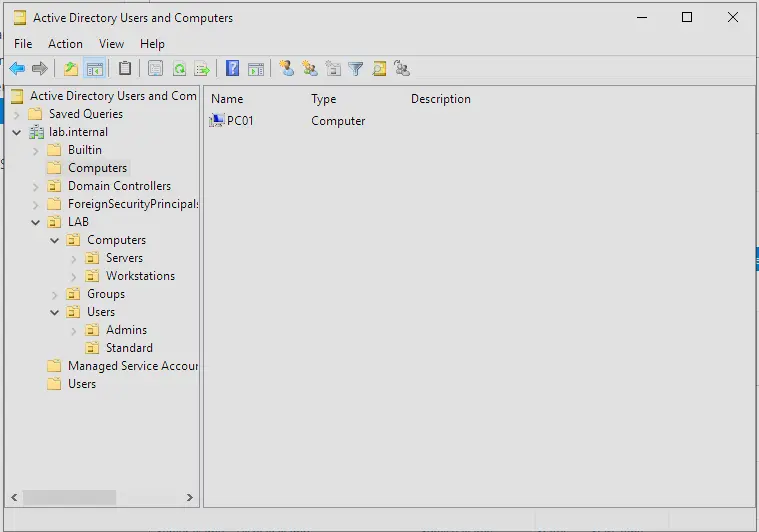This screenshot has width=759, height=532.
Task: Select the Admins OU in the tree
Action: coord(126,330)
